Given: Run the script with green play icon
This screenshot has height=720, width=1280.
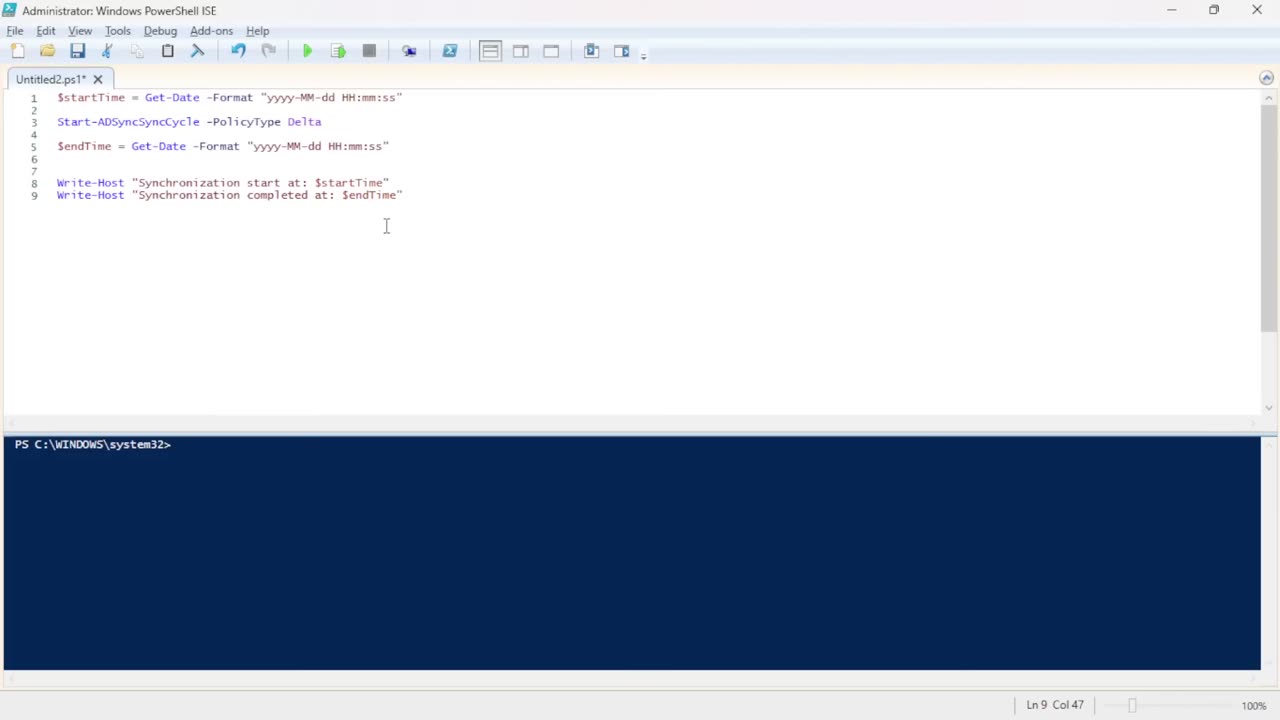Looking at the screenshot, I should 308,51.
